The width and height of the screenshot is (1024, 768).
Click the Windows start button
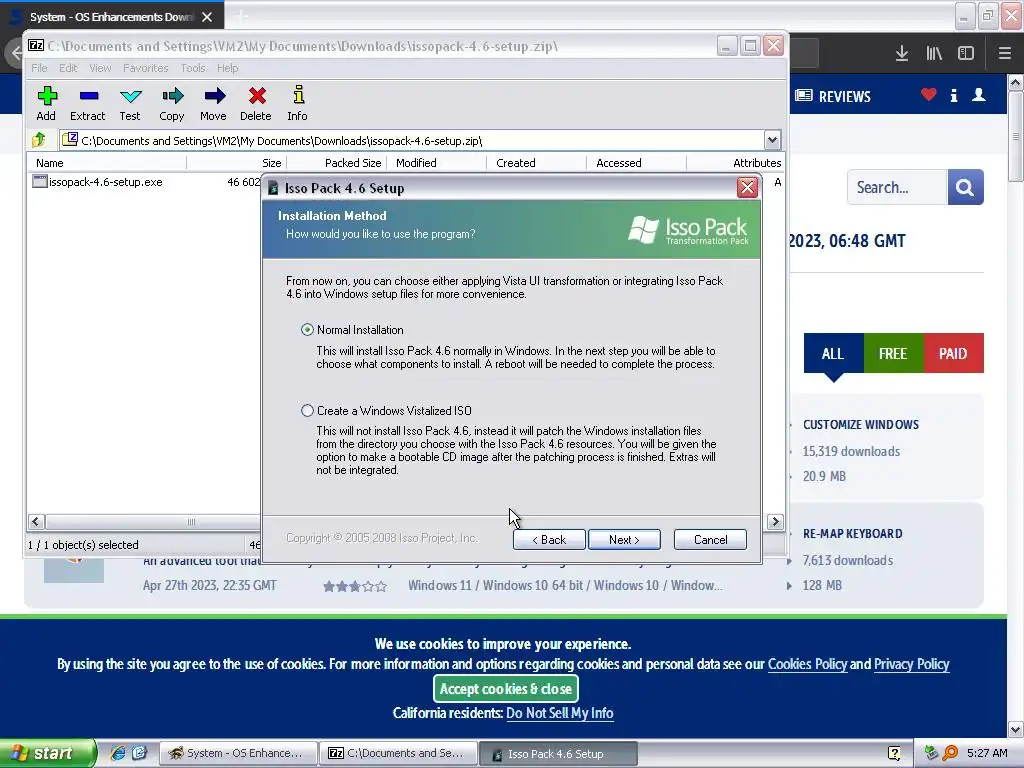pyautogui.click(x=48, y=753)
